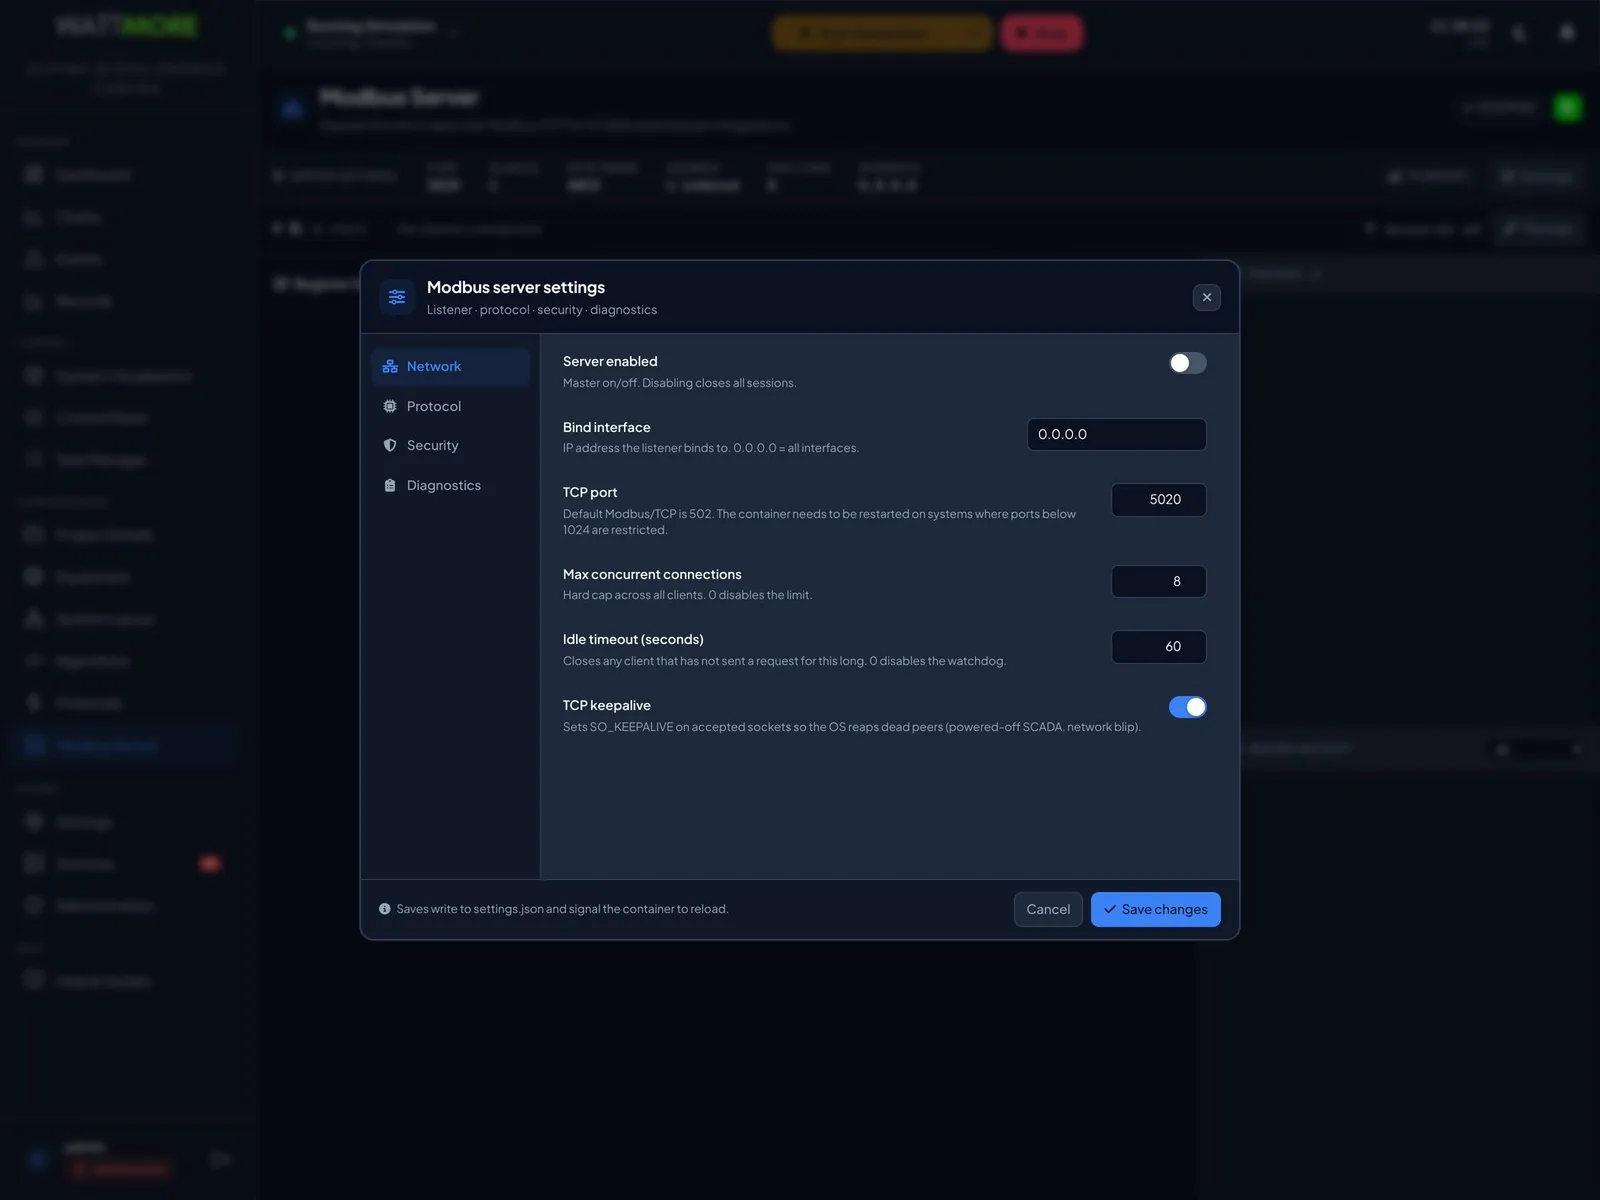Click the Diagnostics clipboard icon

tap(390, 486)
